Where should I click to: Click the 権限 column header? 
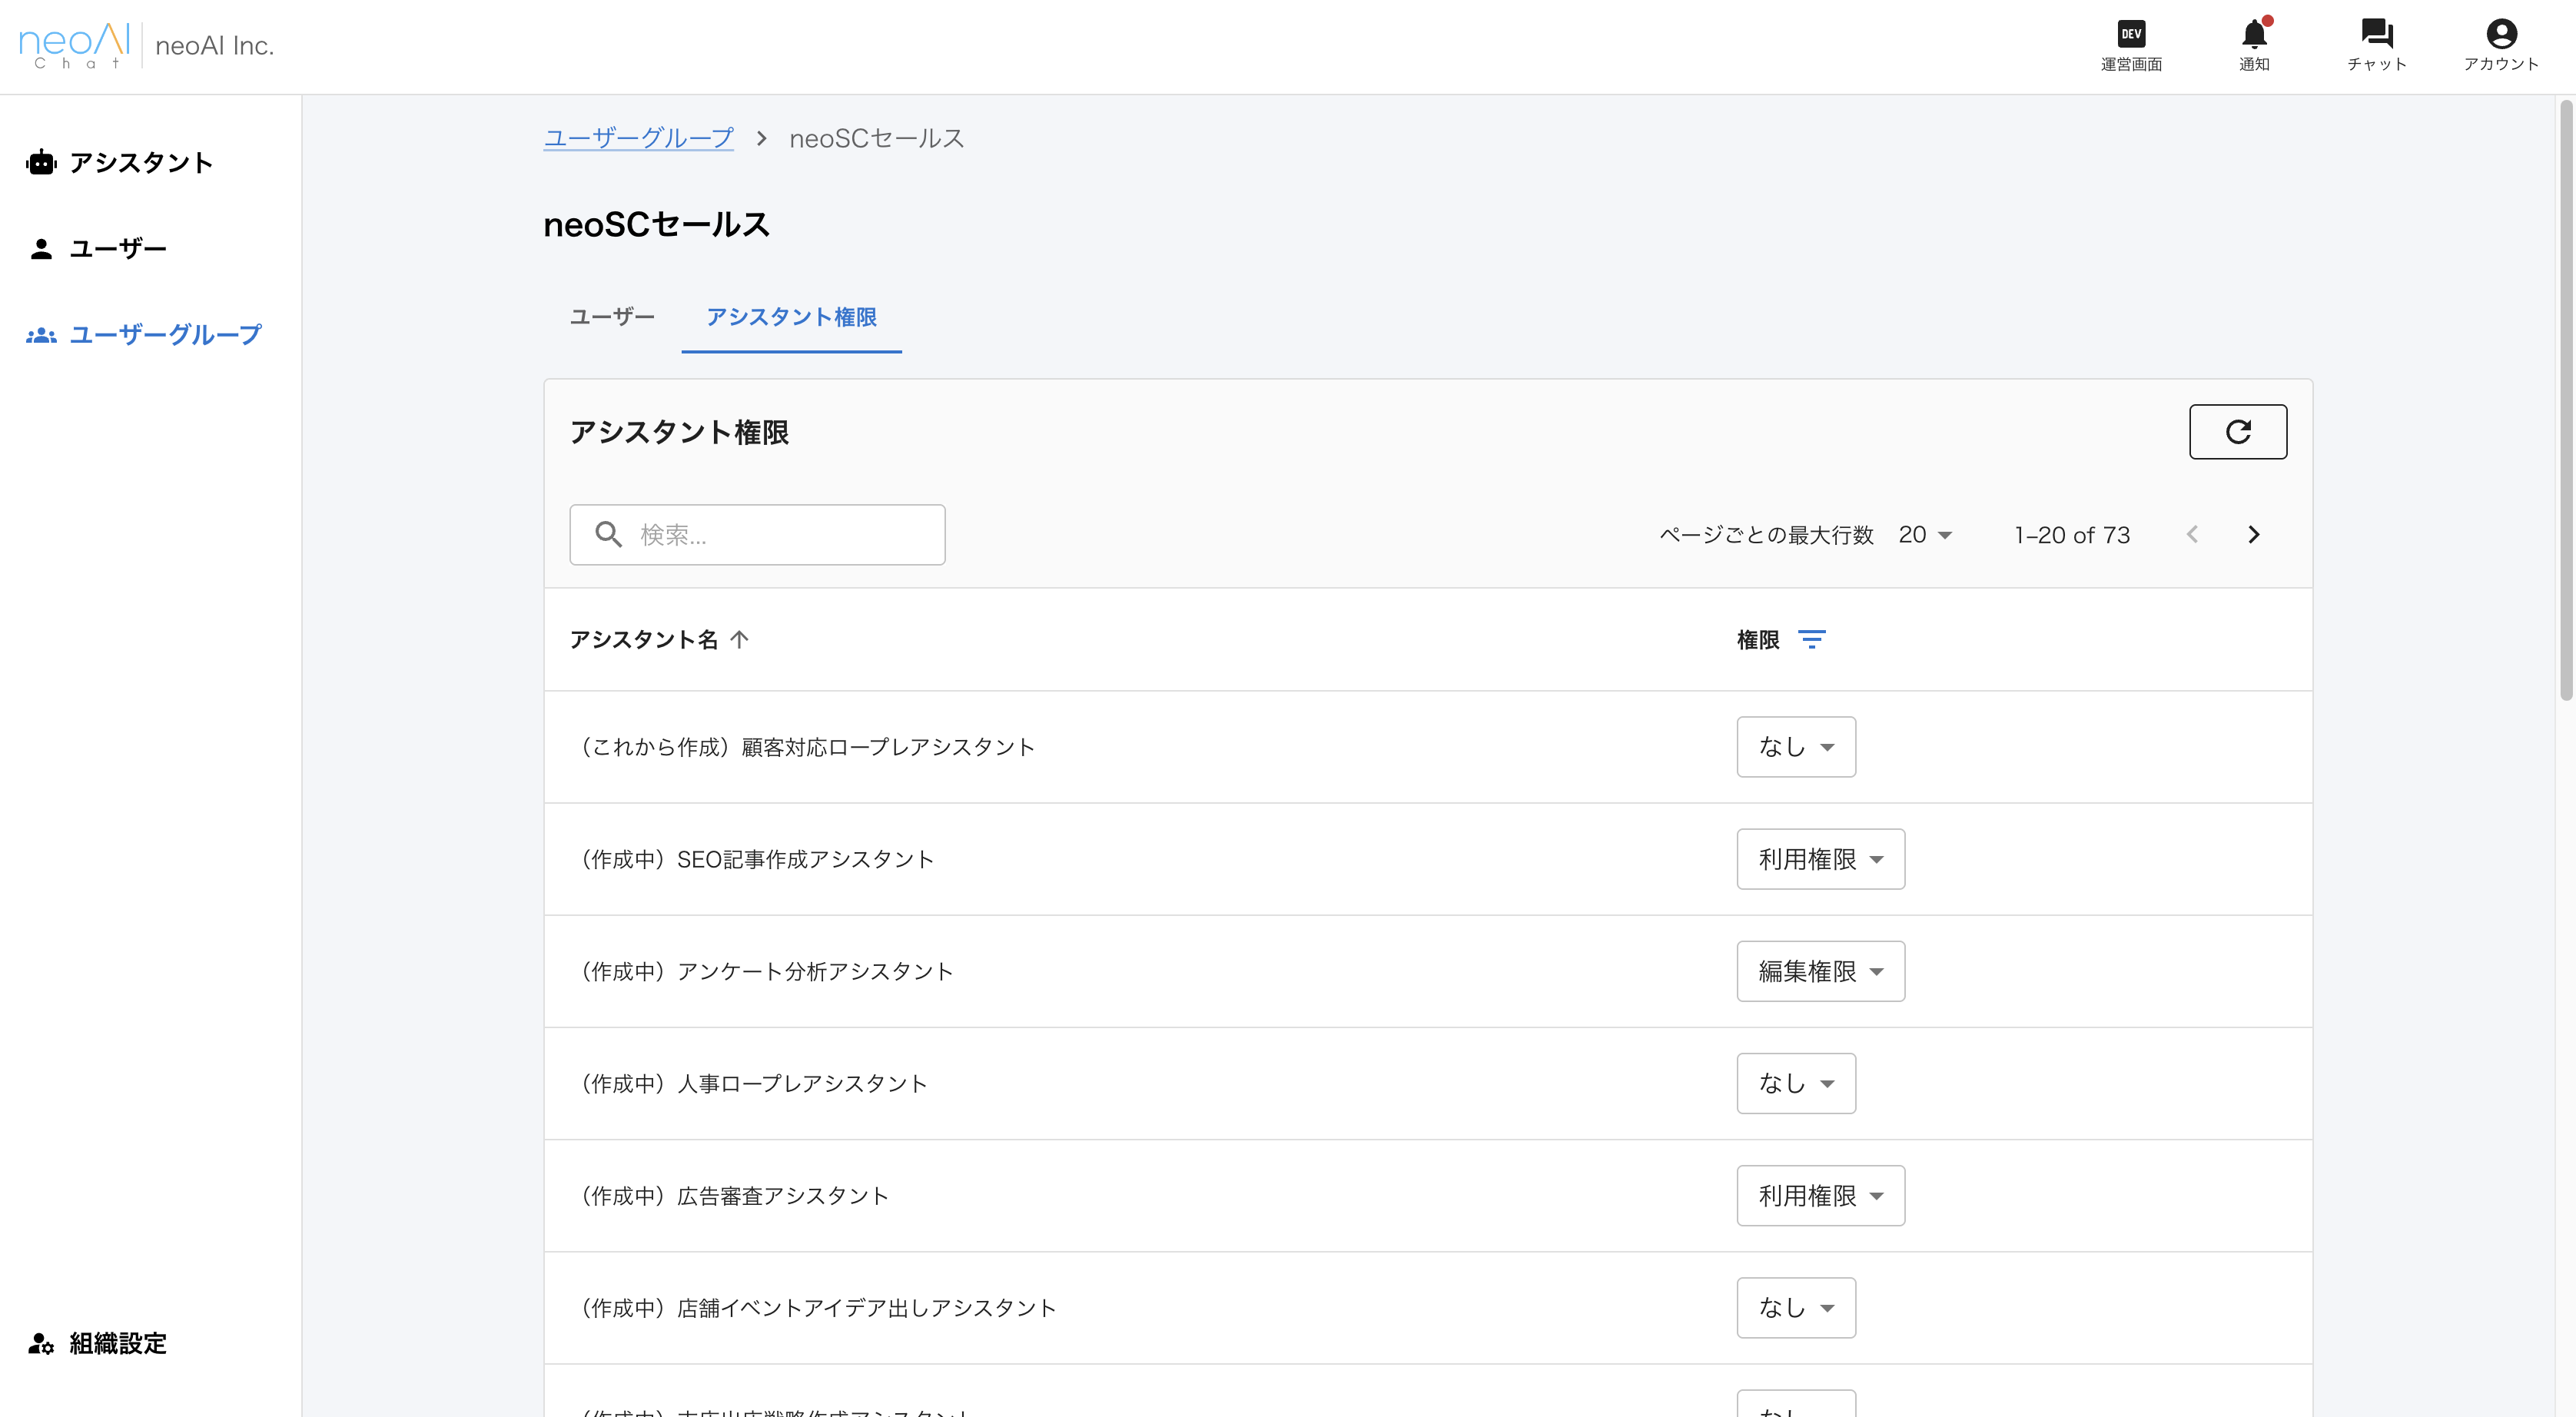click(x=1758, y=639)
